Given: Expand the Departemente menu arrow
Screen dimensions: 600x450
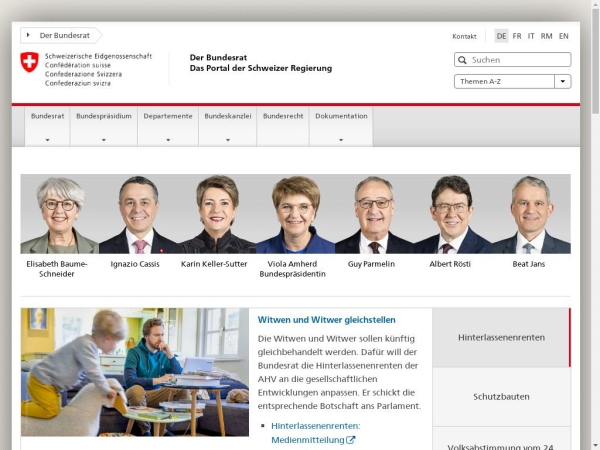Looking at the screenshot, I should point(168,140).
